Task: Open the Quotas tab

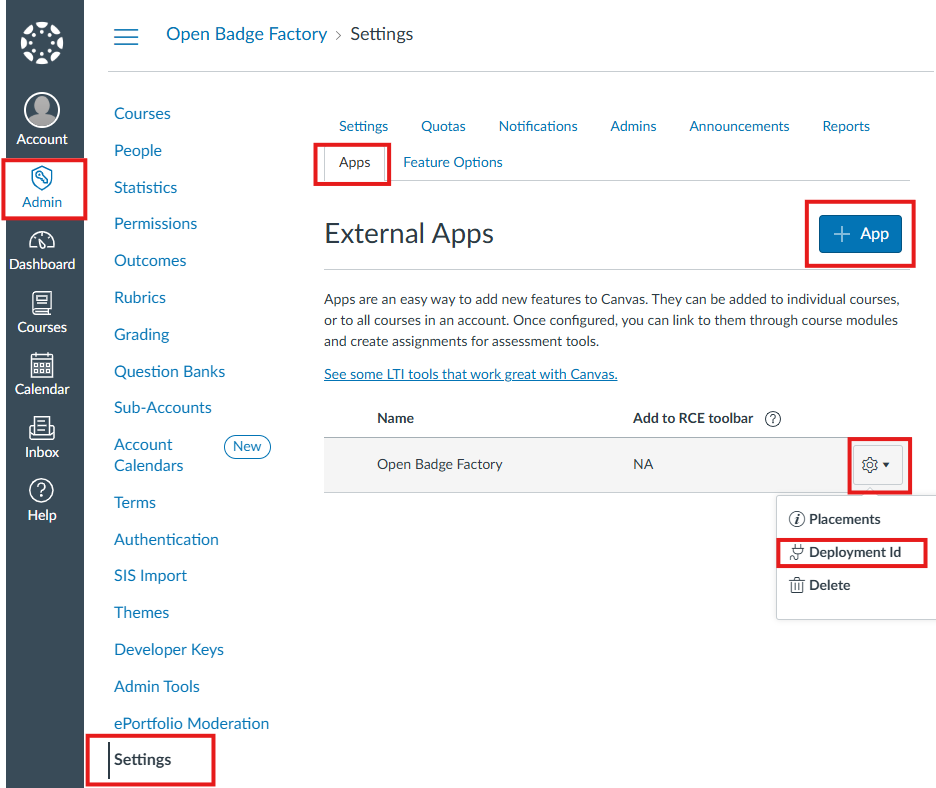Action: tap(443, 127)
